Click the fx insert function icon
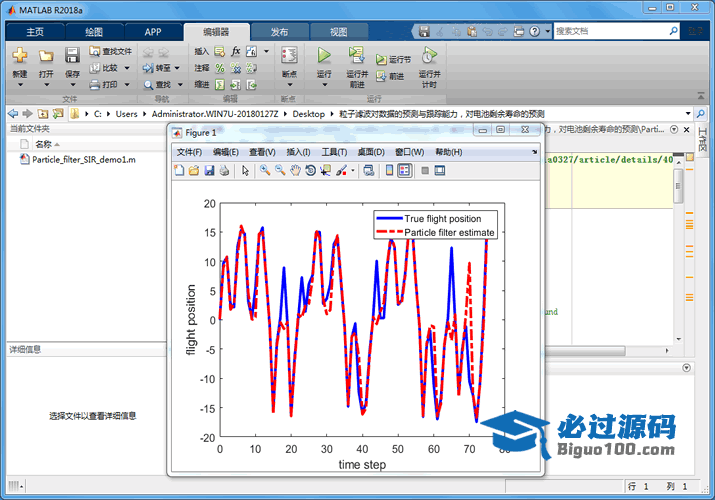This screenshot has width=715, height=500. tap(235, 52)
